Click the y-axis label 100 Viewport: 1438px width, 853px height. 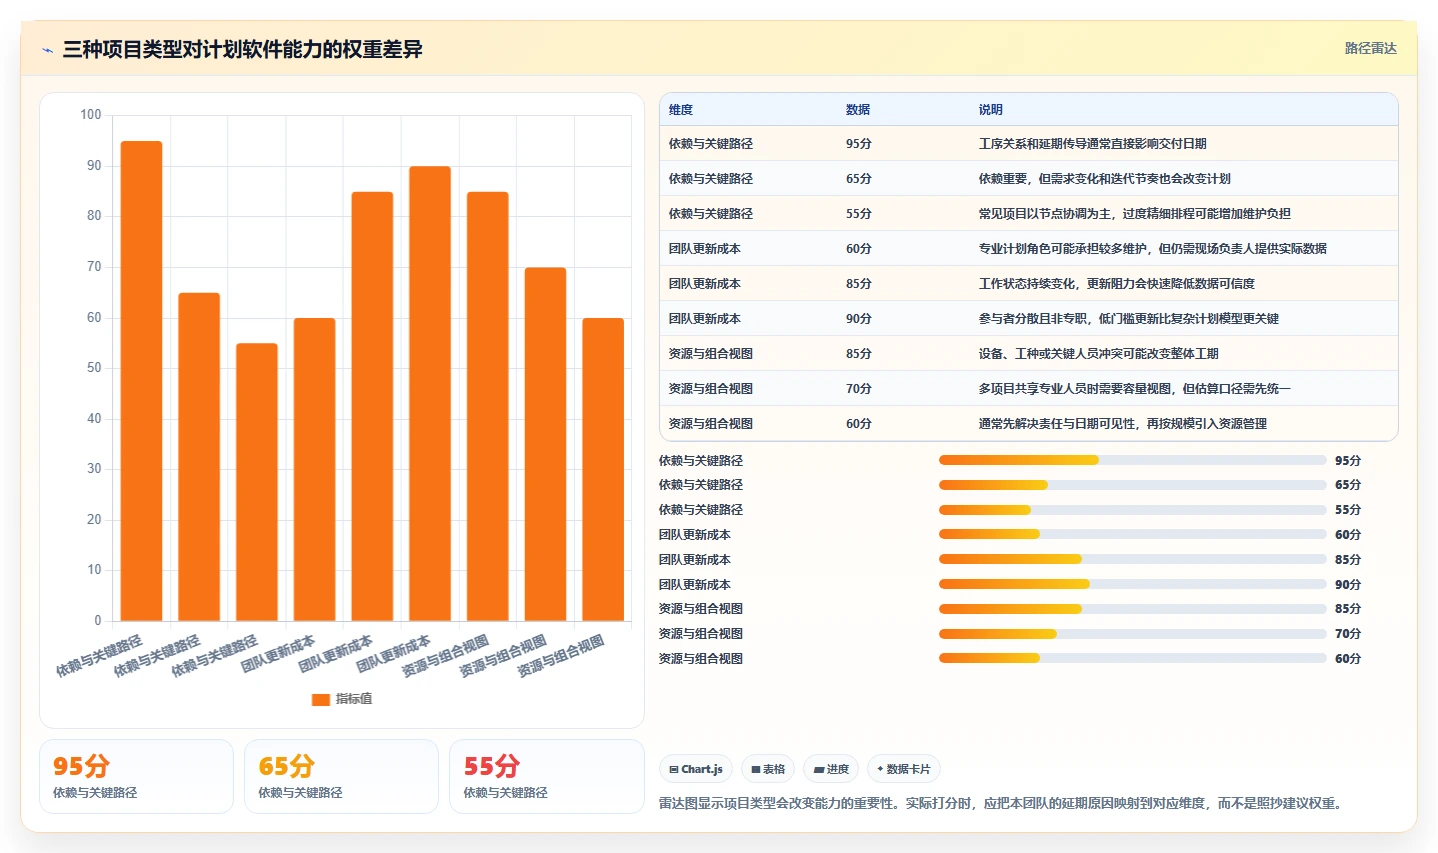tap(91, 115)
